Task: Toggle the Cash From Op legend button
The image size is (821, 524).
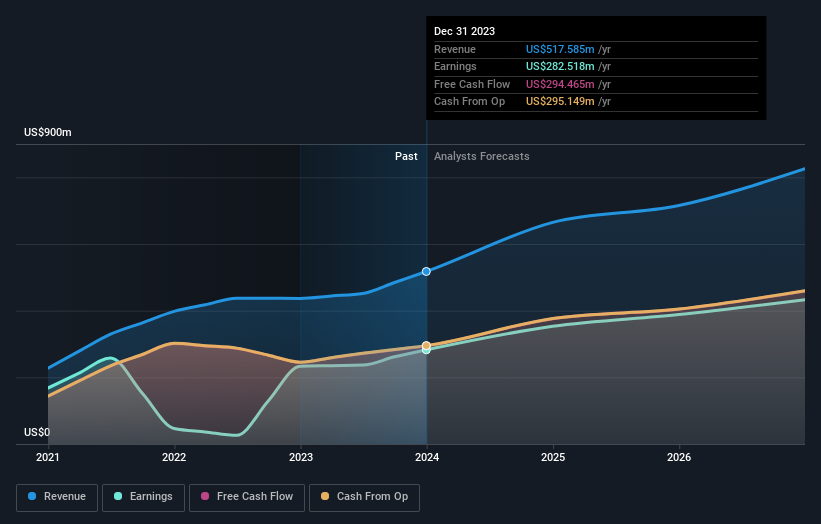Action: pos(364,497)
